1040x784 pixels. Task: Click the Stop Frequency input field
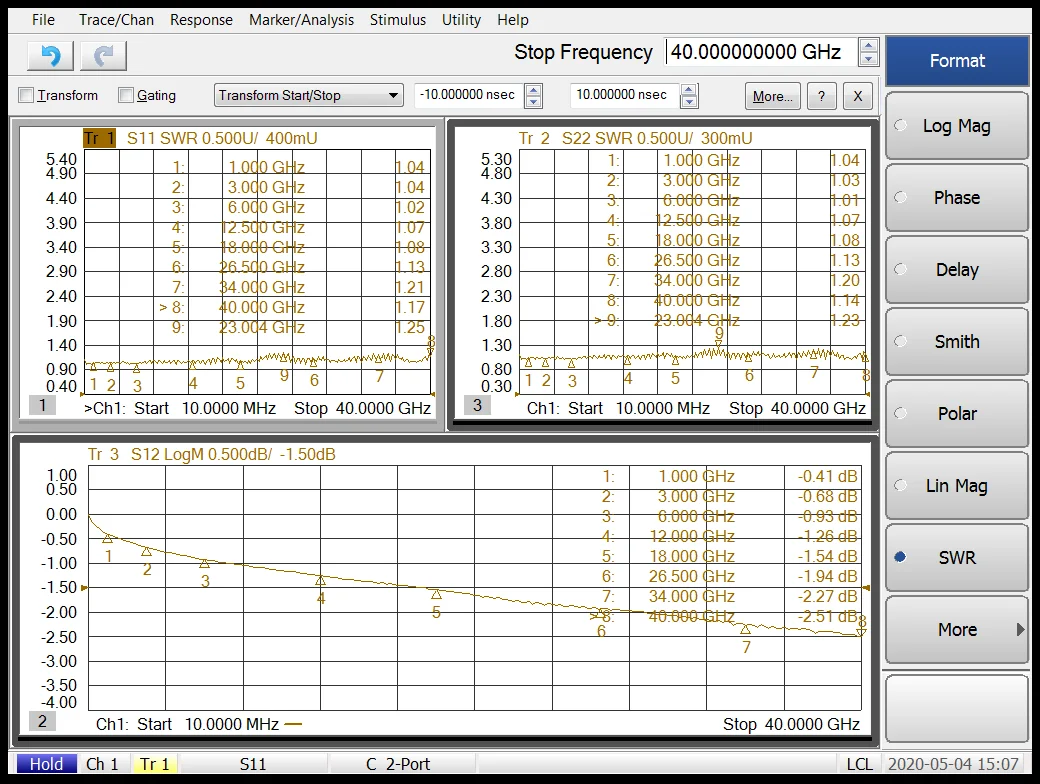point(760,52)
